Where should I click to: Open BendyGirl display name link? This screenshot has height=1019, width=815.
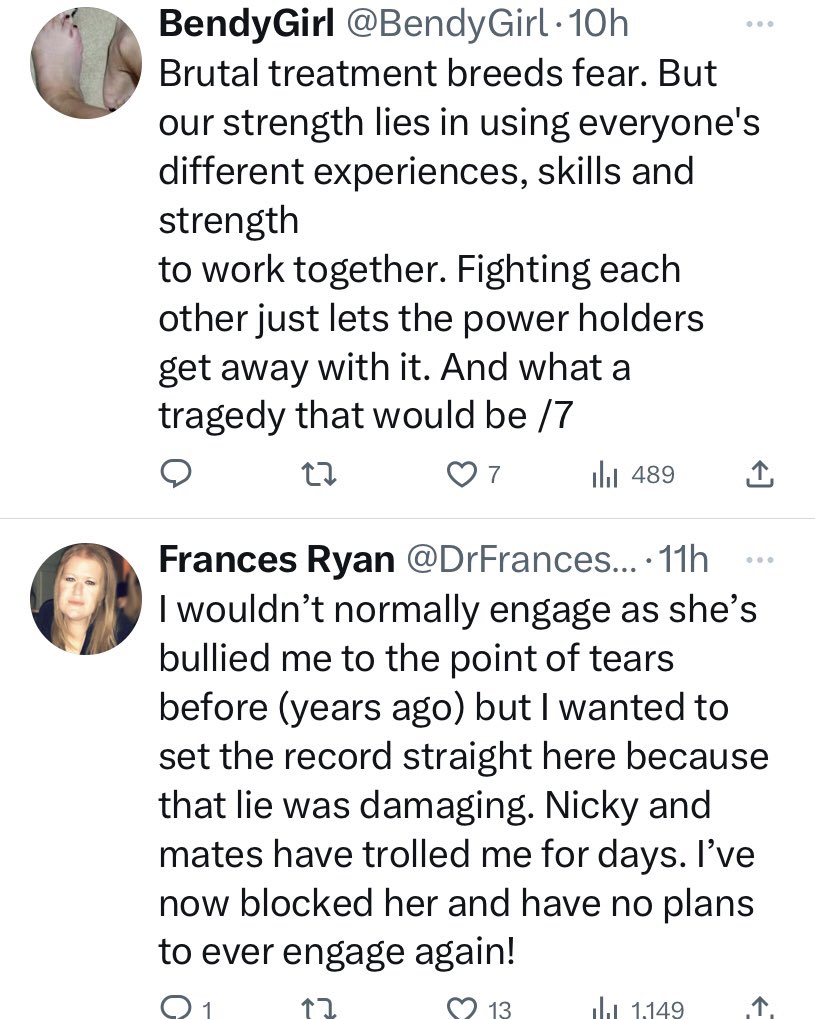click(246, 24)
